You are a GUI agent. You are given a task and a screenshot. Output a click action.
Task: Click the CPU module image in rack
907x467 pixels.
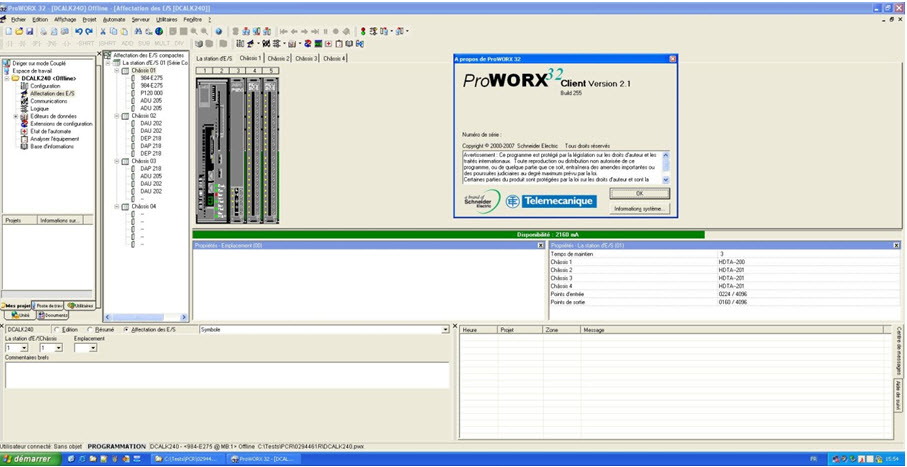[212, 150]
